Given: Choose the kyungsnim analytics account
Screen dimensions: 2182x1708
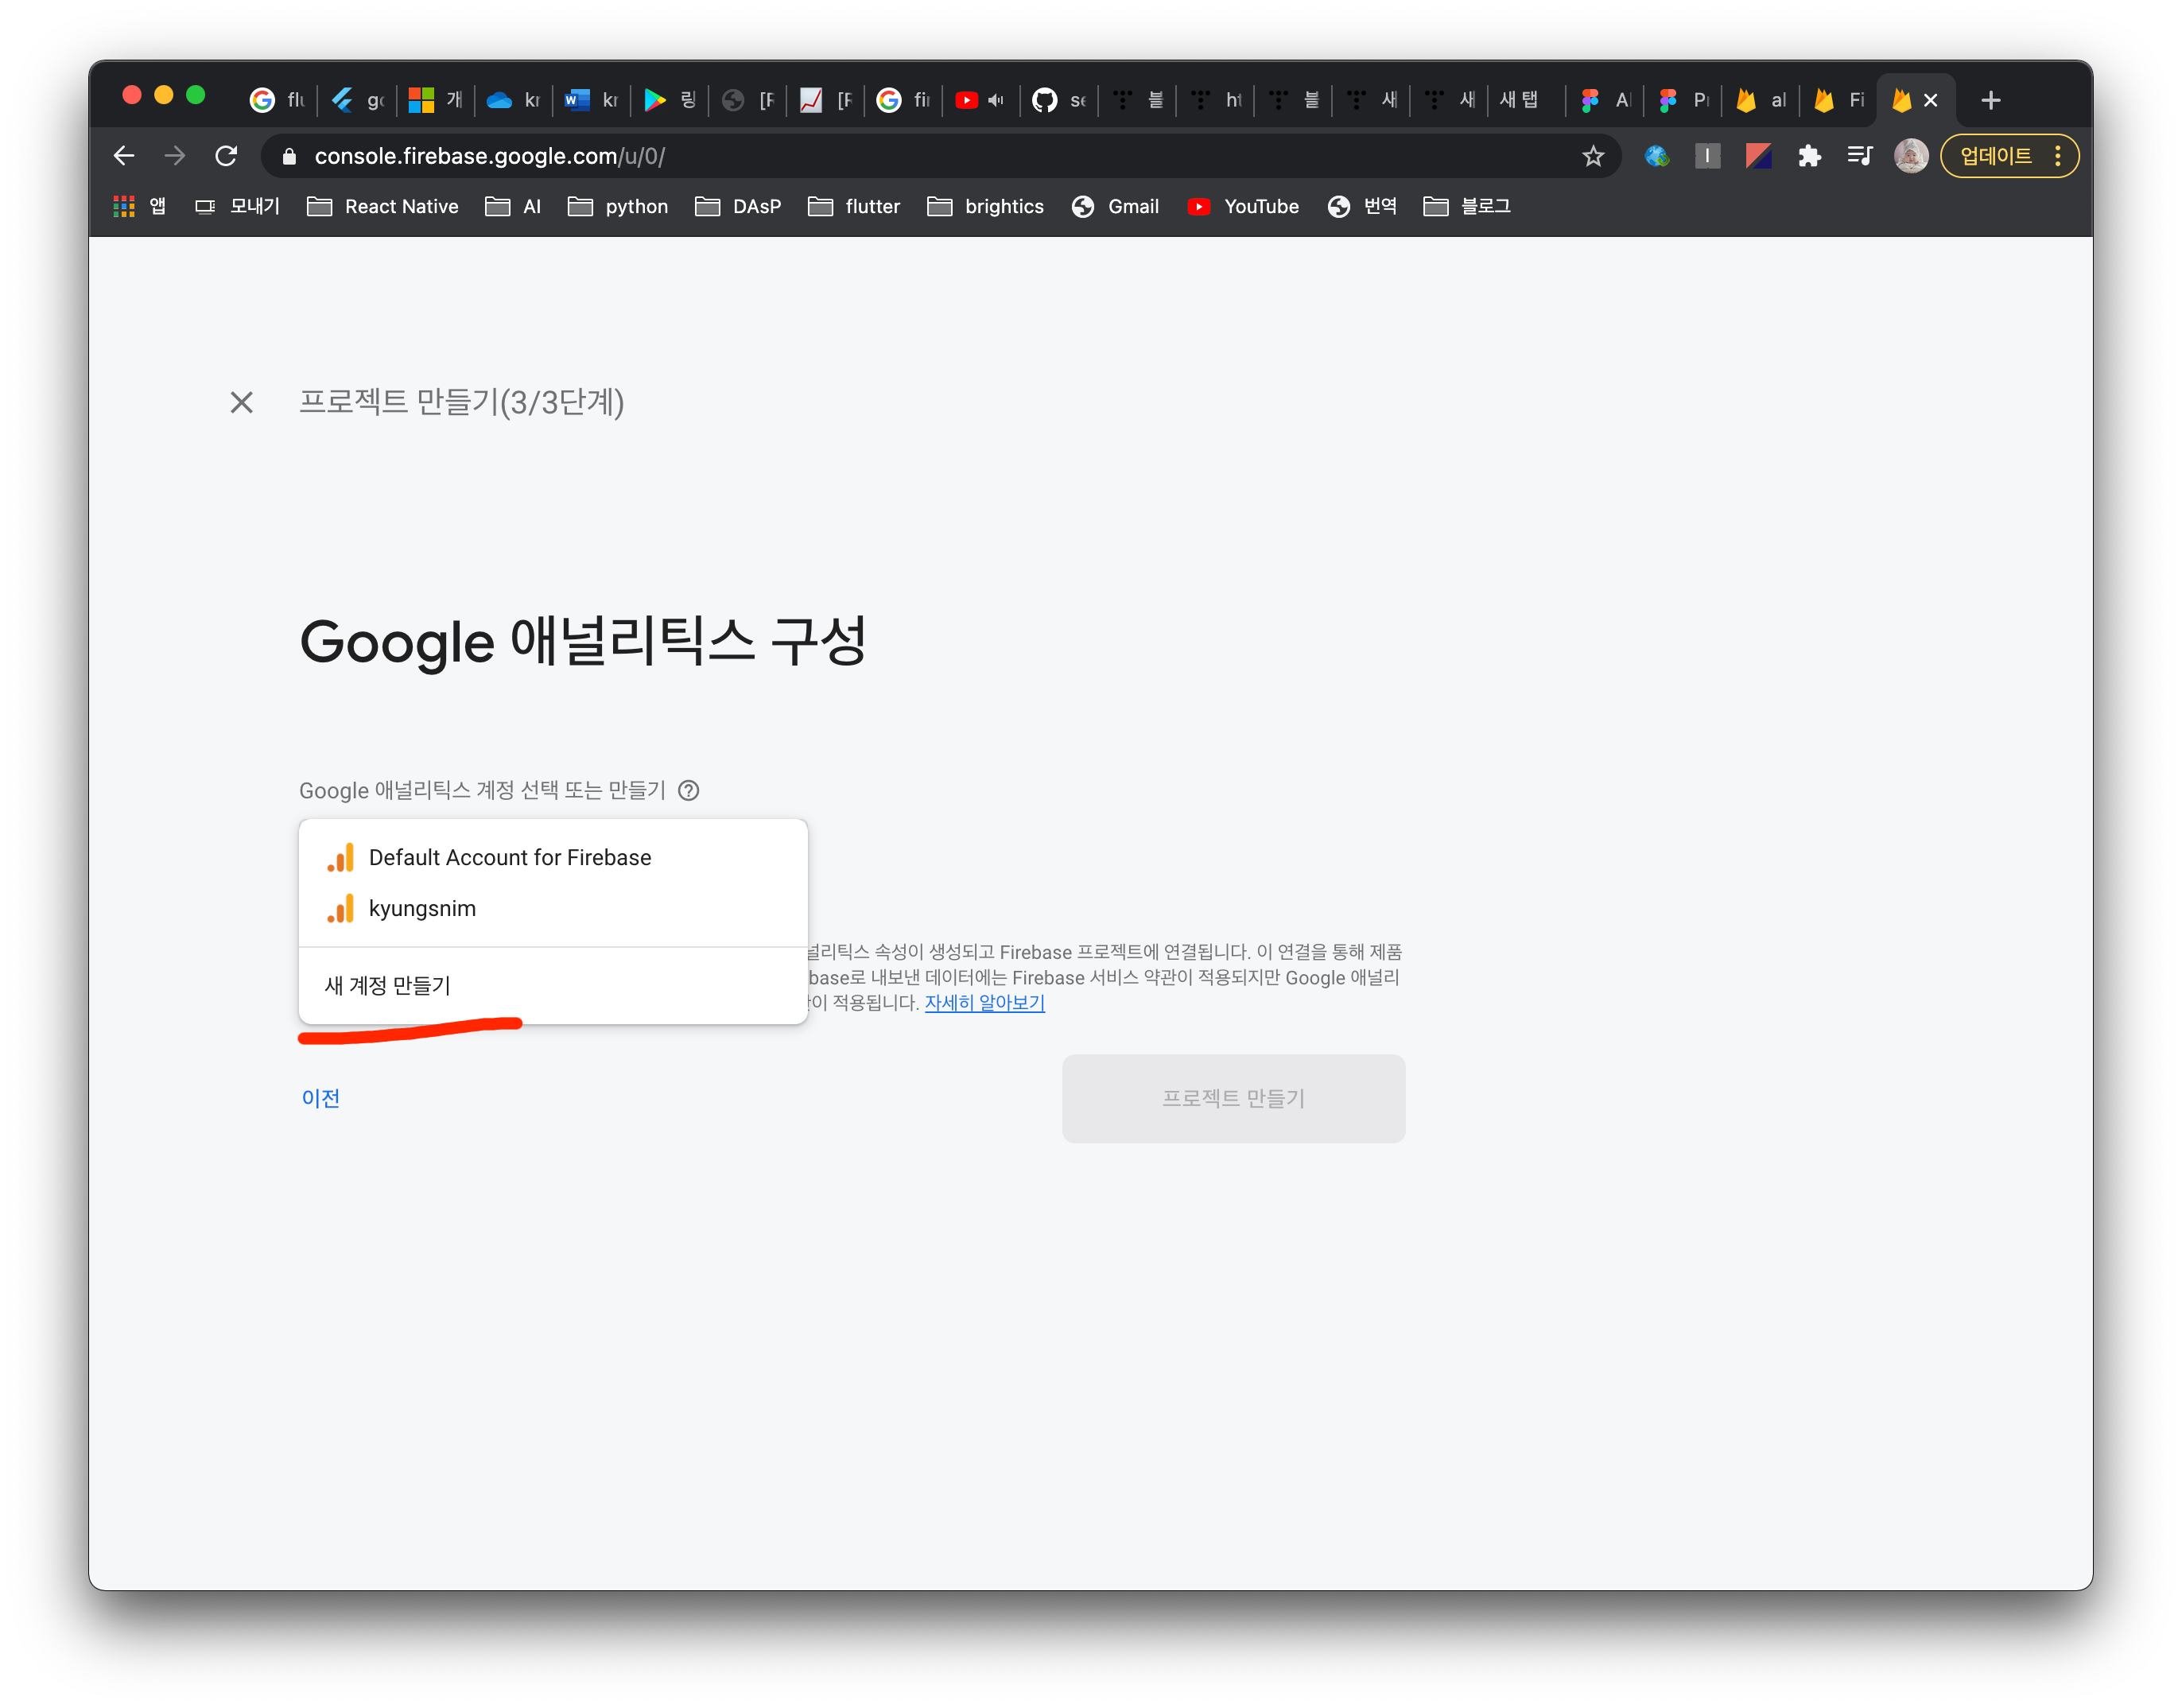Looking at the screenshot, I should pyautogui.click(x=422, y=908).
